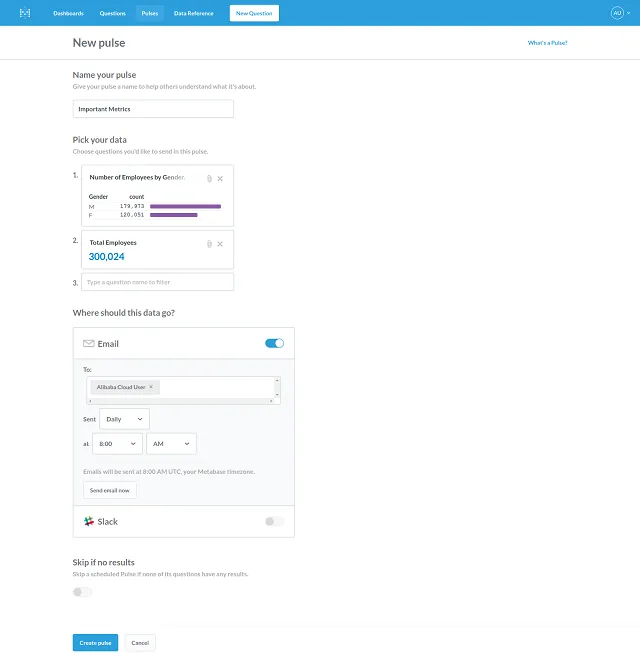Image resolution: width=640 pixels, height=661 pixels.
Task: Remove Alibaba Cloud User recipient
Action: 151,387
